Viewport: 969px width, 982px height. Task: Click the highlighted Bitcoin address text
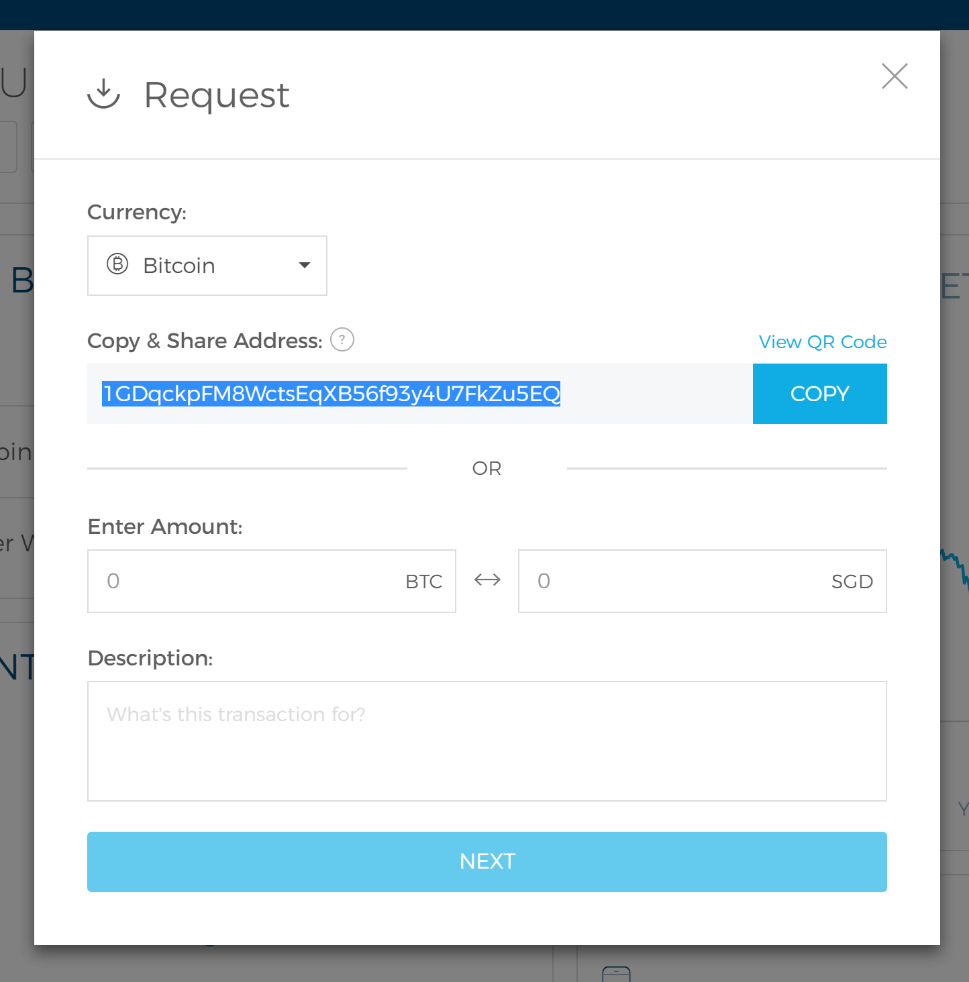(x=330, y=393)
